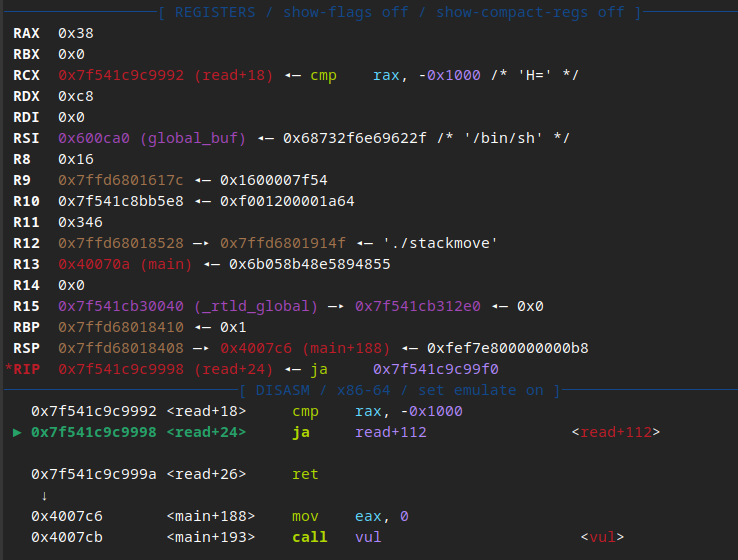The height and width of the screenshot is (560, 738).
Task: Click the global_buf address 0x600ca0
Action: tap(94, 139)
